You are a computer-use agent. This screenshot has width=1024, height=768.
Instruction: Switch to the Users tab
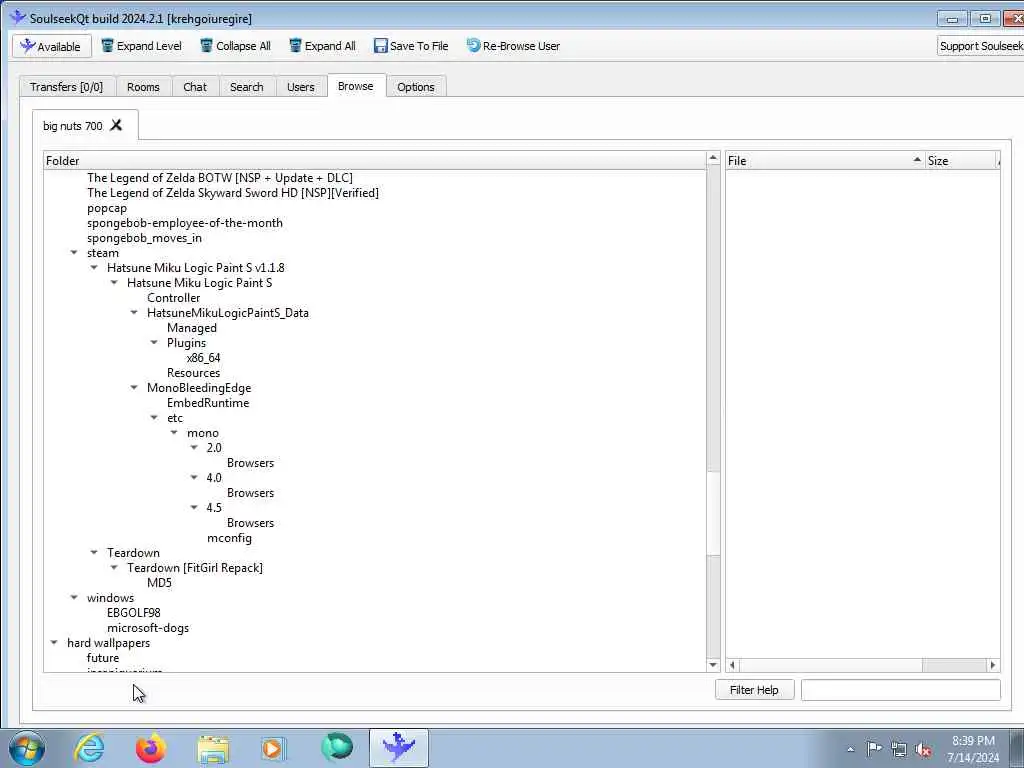[300, 87]
